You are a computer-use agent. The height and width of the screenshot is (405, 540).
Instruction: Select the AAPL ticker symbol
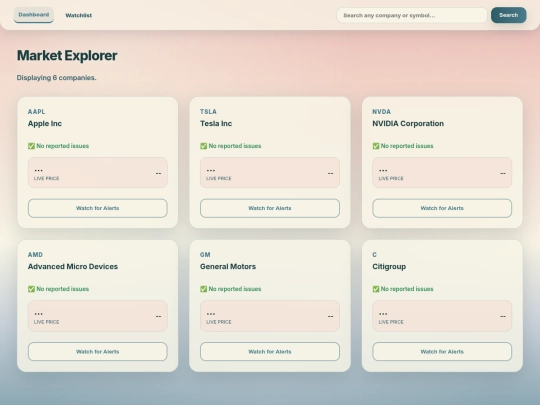pos(37,112)
